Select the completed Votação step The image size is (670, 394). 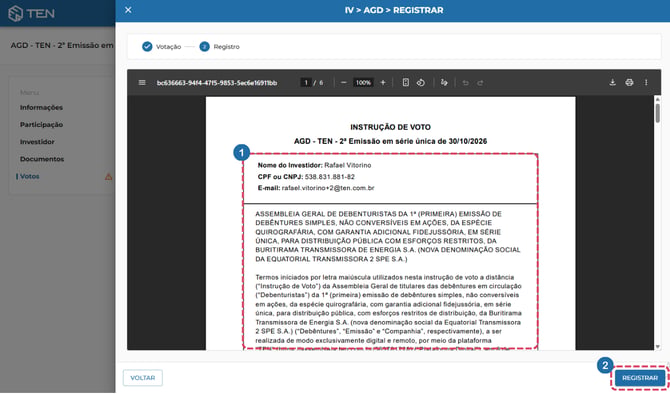(x=162, y=47)
